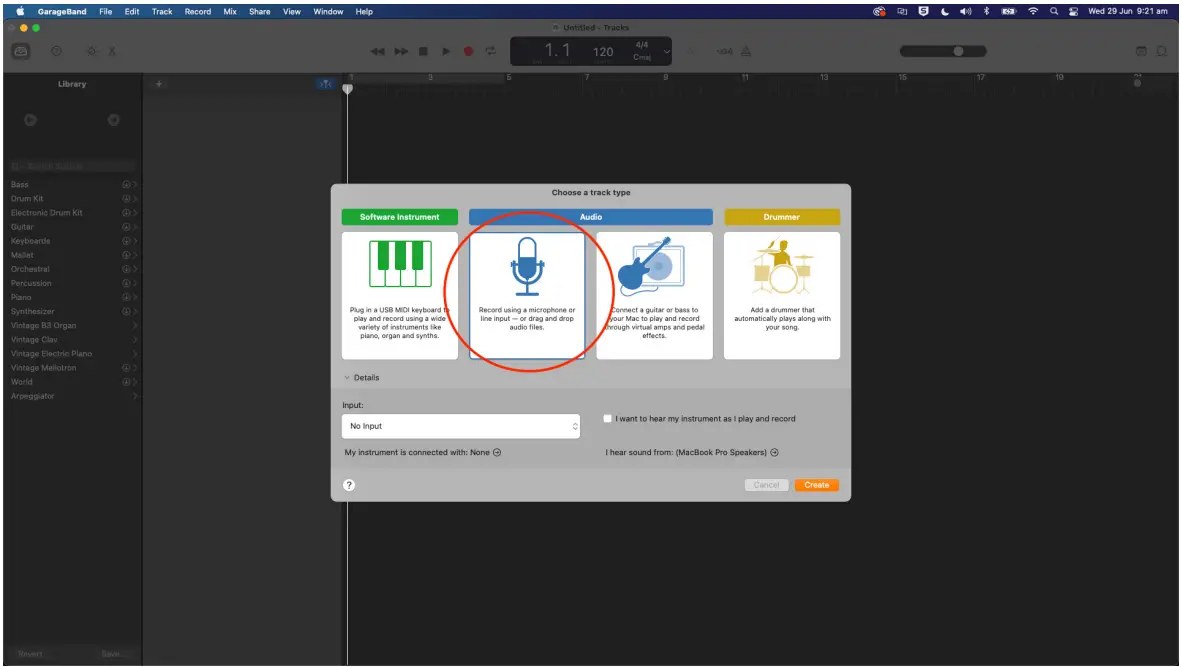Select the microphone audio track card
The image size is (1182, 667).
coord(527,295)
